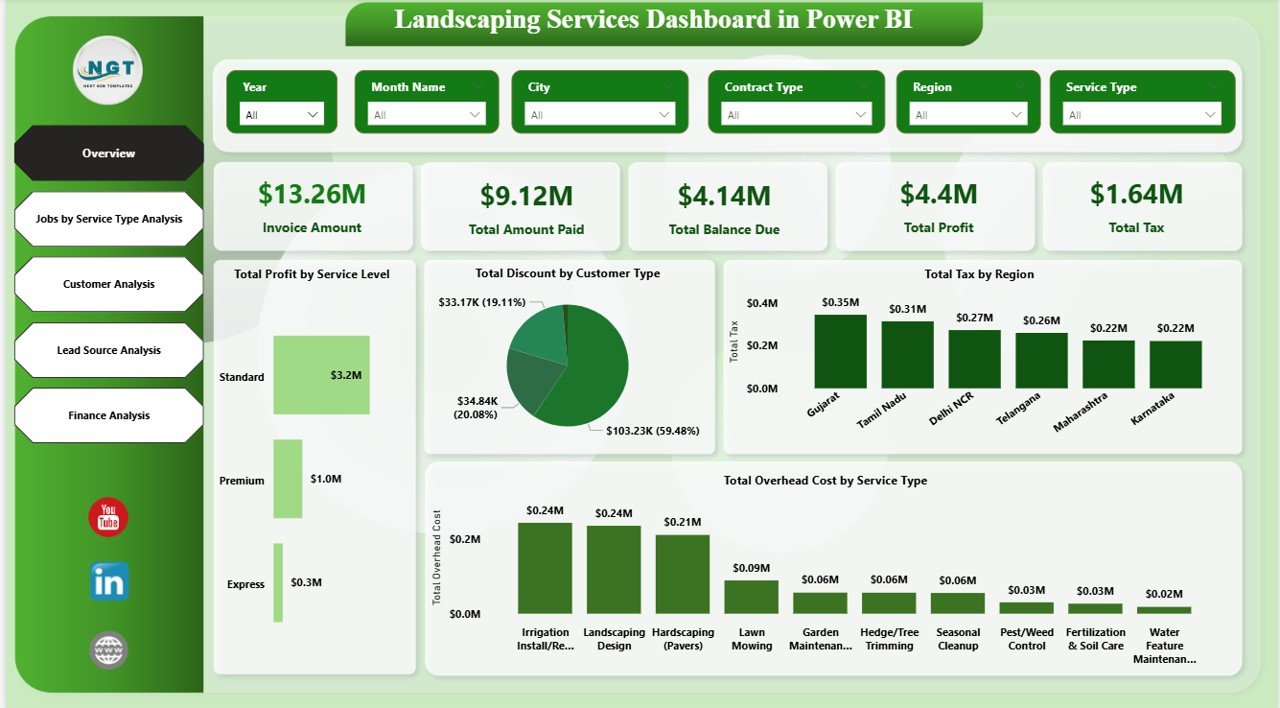Open the Month Name slicer dropdown

pyautogui.click(x=474, y=113)
